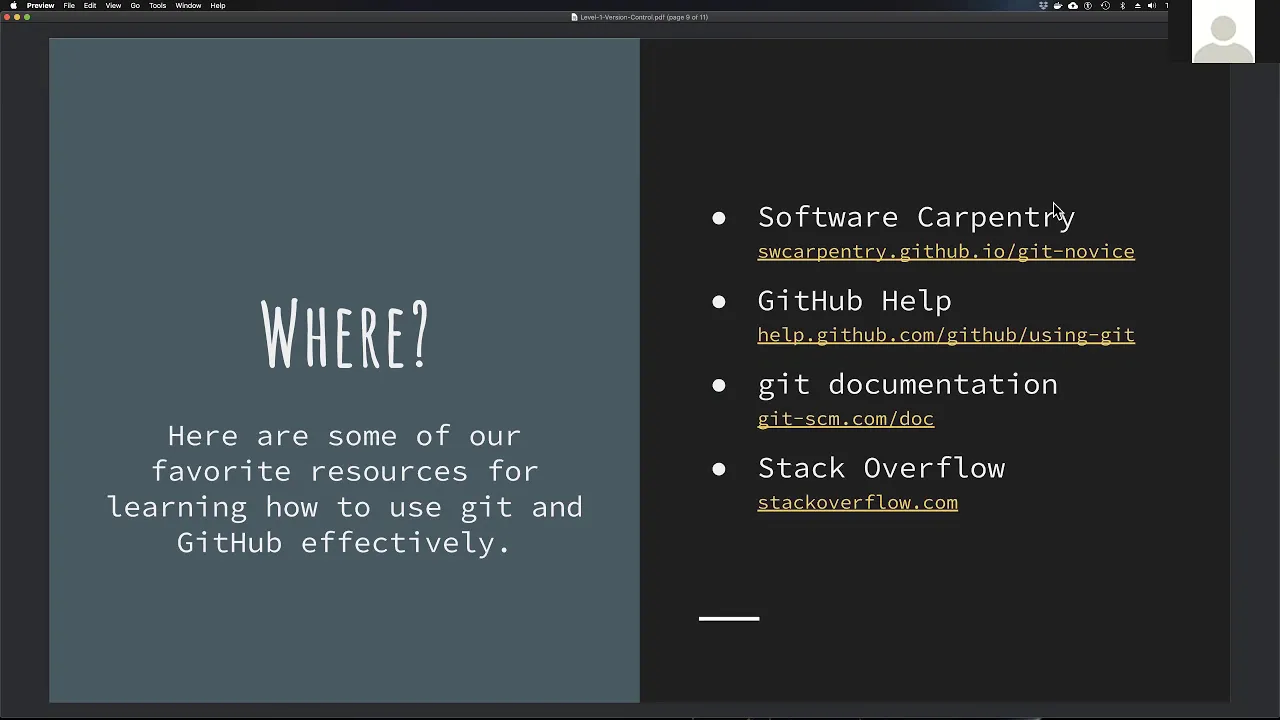Click the Software Carpentry heading
1280x720 pixels.
pos(916,217)
